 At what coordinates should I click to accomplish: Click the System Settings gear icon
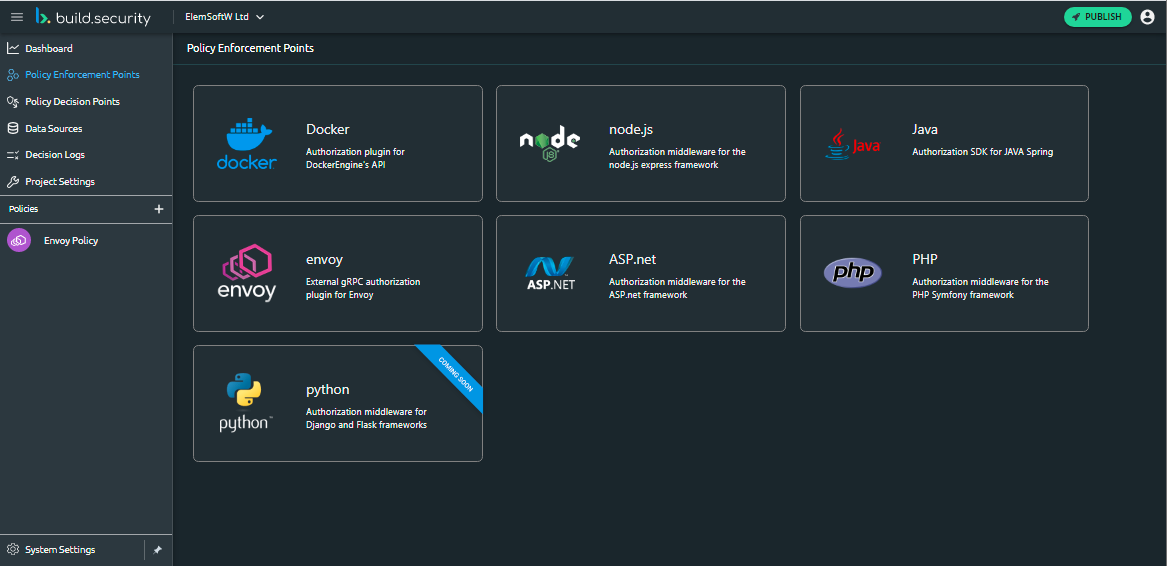tap(13, 550)
